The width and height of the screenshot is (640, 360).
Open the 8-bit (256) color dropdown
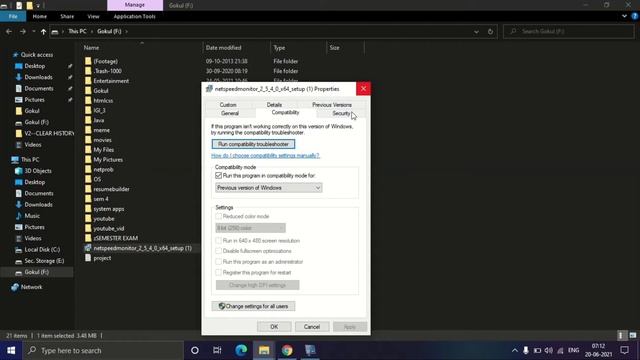tap(250, 228)
